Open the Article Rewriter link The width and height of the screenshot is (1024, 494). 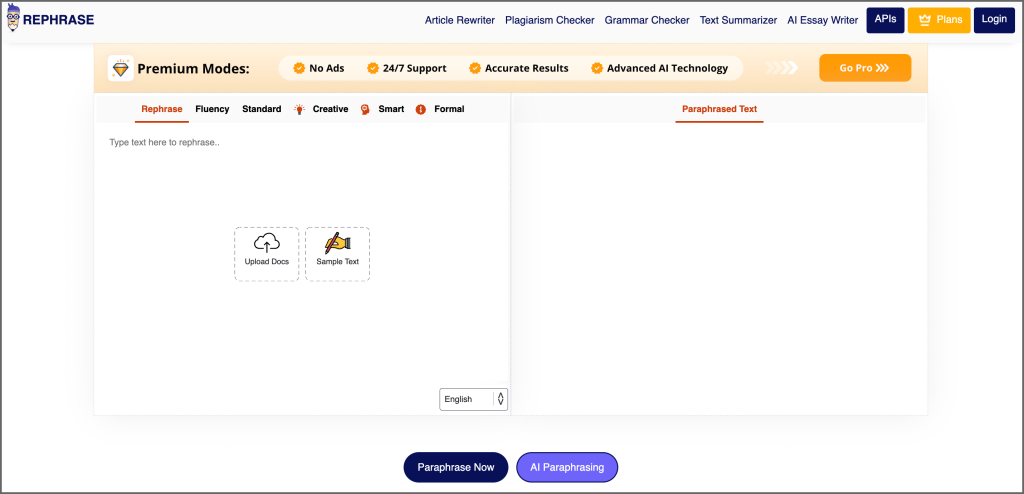[460, 20]
